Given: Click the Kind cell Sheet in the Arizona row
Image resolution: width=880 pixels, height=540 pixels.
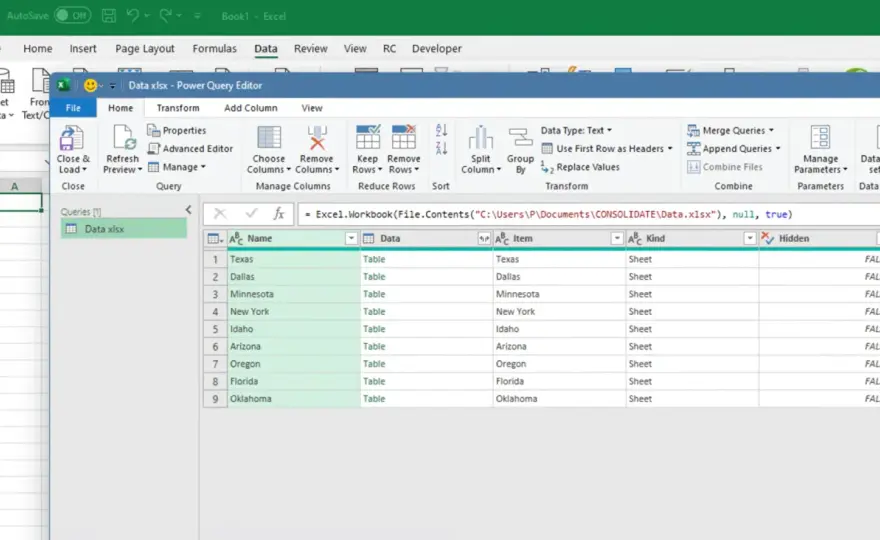Looking at the screenshot, I should pyautogui.click(x=692, y=346).
